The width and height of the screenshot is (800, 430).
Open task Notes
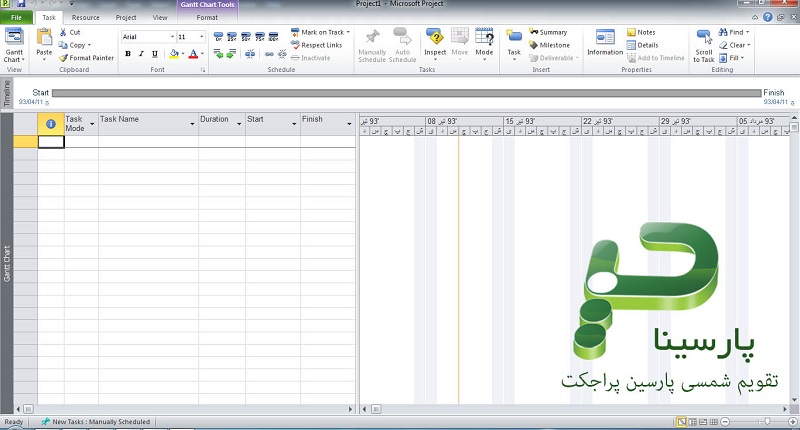tap(641, 32)
